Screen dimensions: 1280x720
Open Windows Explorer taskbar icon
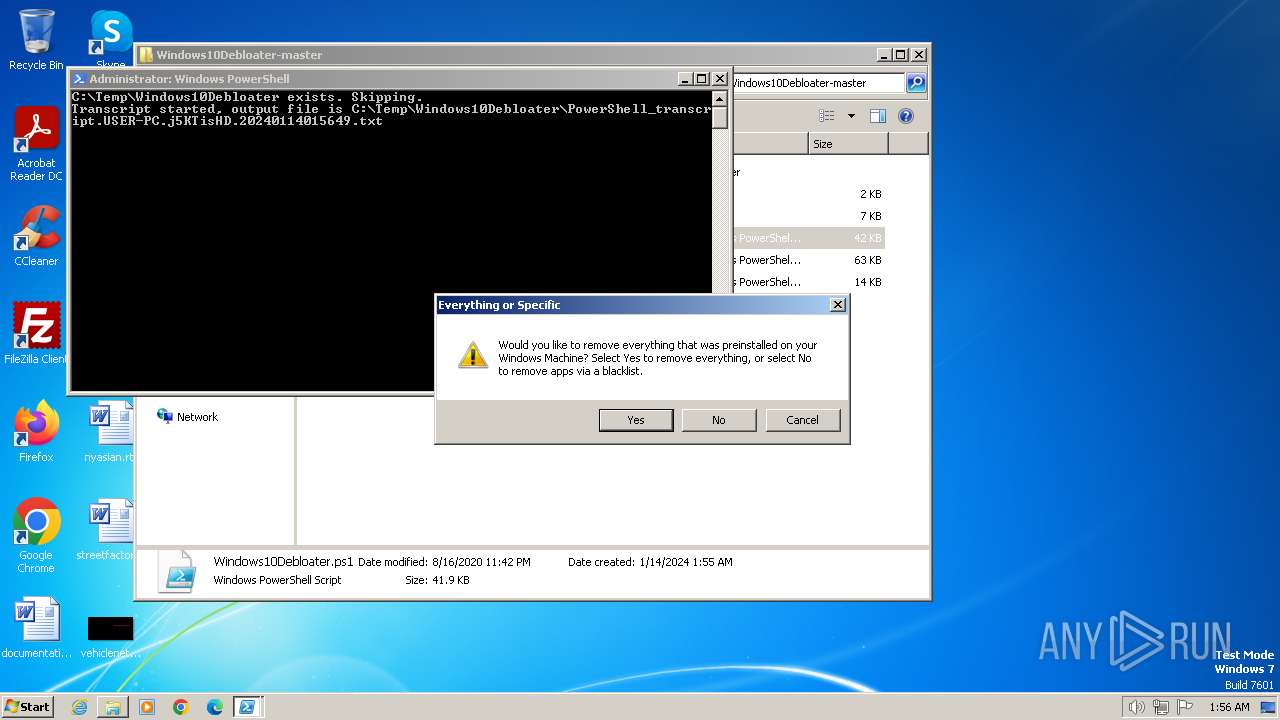click(113, 707)
